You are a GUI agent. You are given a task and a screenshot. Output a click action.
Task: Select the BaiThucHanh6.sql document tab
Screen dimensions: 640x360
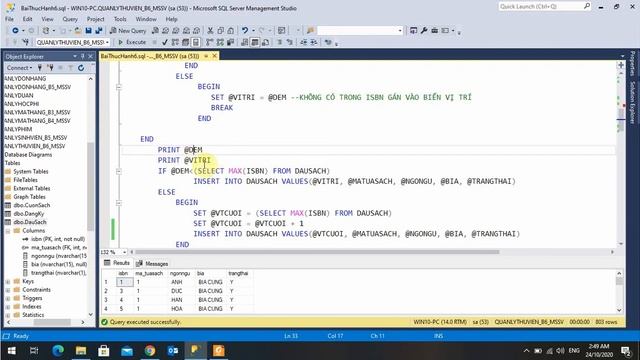[x=150, y=56]
